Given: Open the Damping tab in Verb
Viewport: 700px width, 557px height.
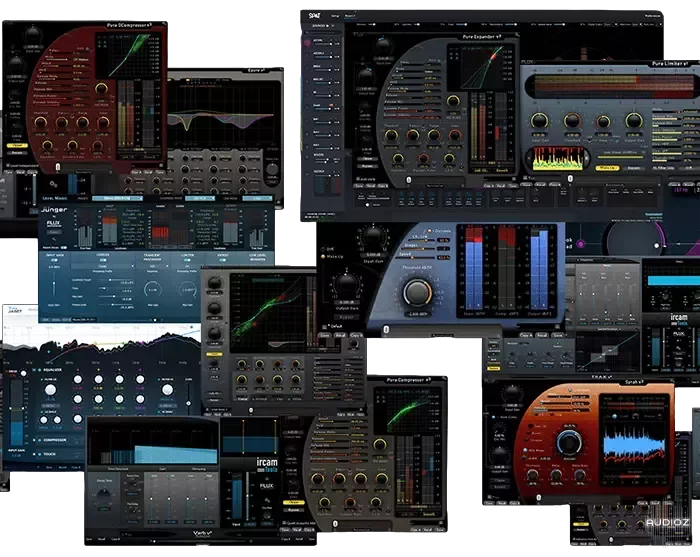Looking at the screenshot, I should tap(199, 469).
